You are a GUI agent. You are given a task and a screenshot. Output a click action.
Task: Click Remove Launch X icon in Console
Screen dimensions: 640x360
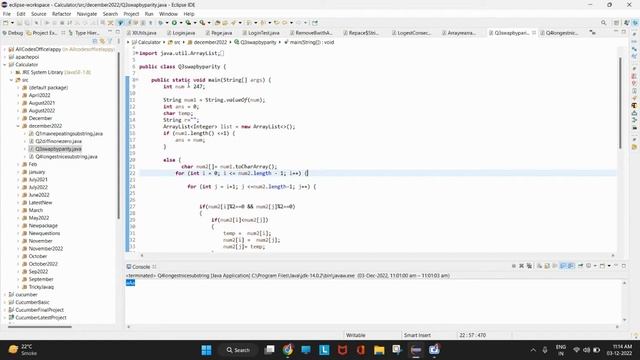pyautogui.click(x=522, y=266)
